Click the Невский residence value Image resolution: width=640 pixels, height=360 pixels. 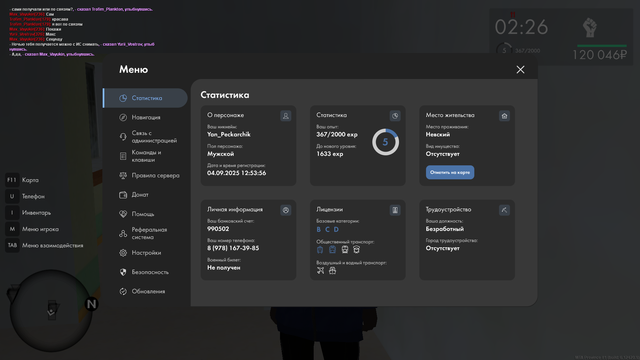(x=438, y=134)
